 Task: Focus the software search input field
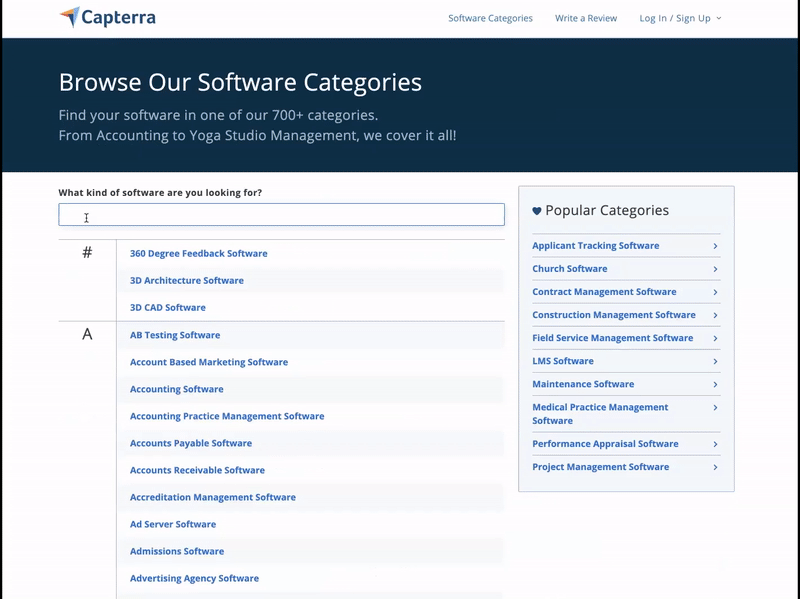tap(281, 214)
